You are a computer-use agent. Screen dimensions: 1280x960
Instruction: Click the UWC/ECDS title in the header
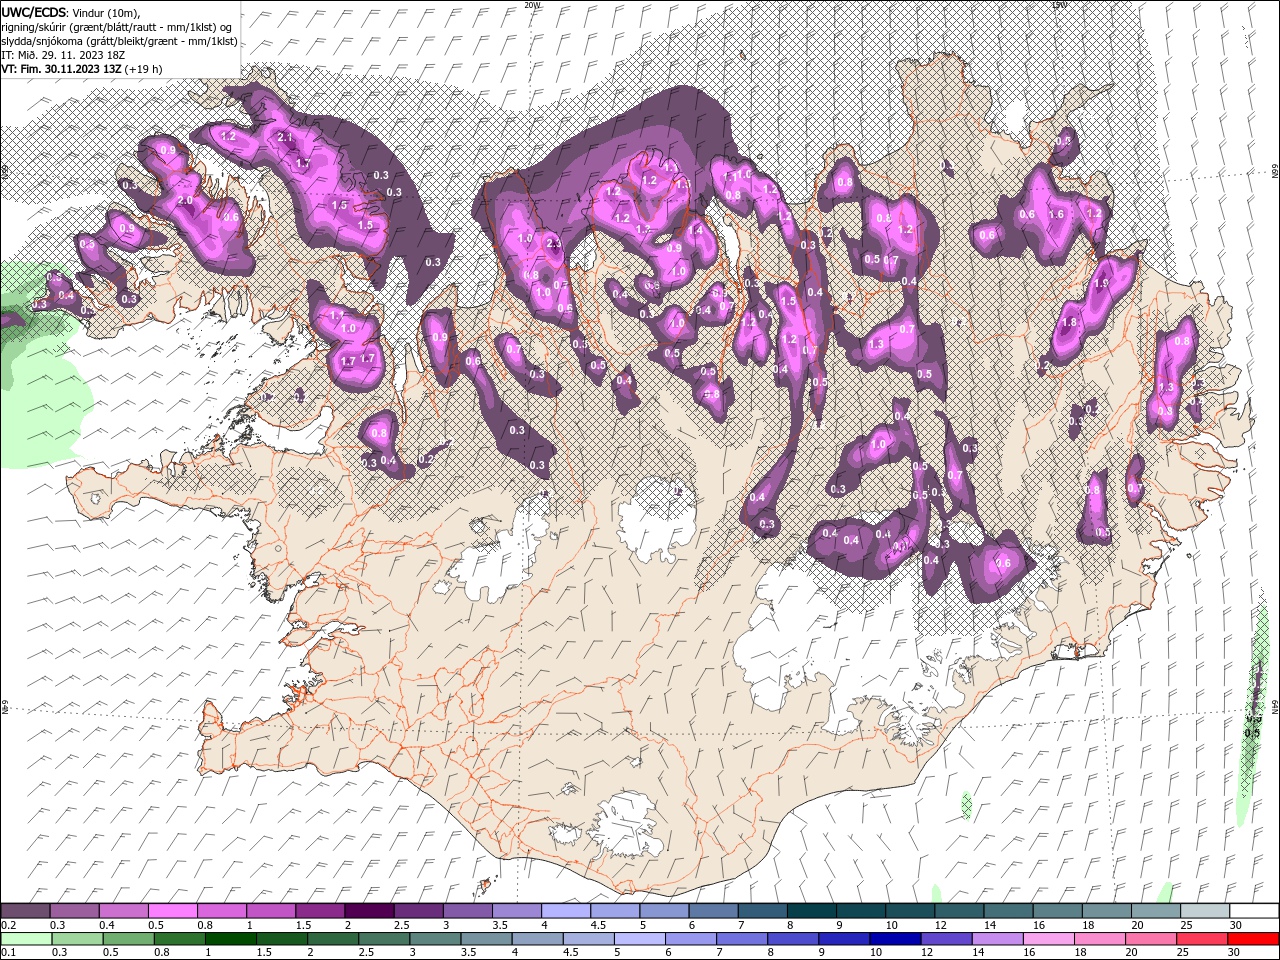point(33,11)
